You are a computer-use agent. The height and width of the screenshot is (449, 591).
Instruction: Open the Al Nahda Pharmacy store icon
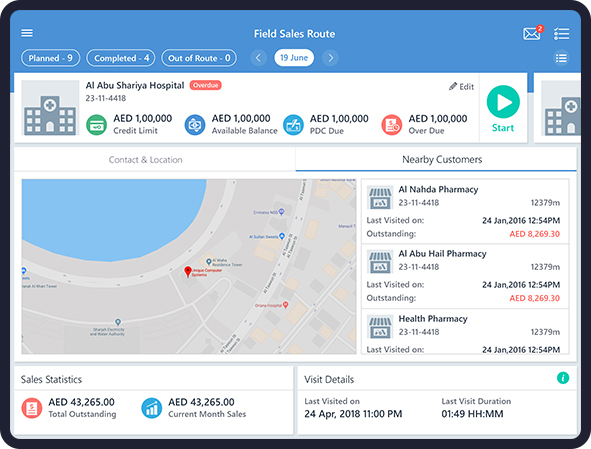(380, 198)
